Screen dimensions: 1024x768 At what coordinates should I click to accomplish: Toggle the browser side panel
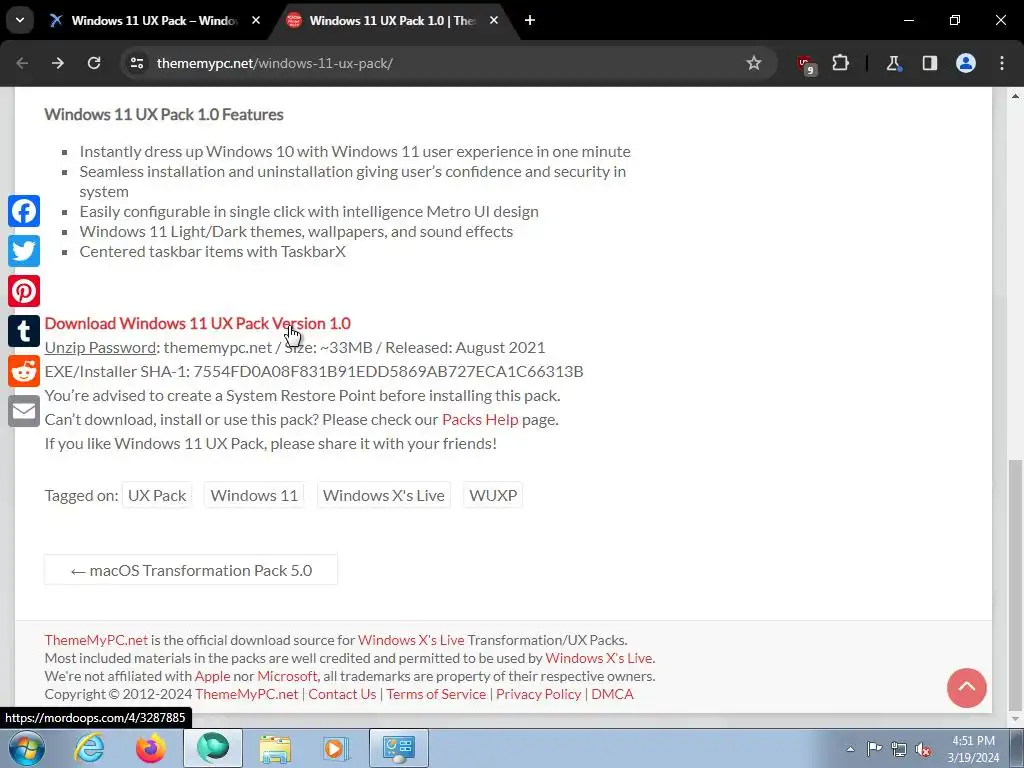pyautogui.click(x=929, y=63)
